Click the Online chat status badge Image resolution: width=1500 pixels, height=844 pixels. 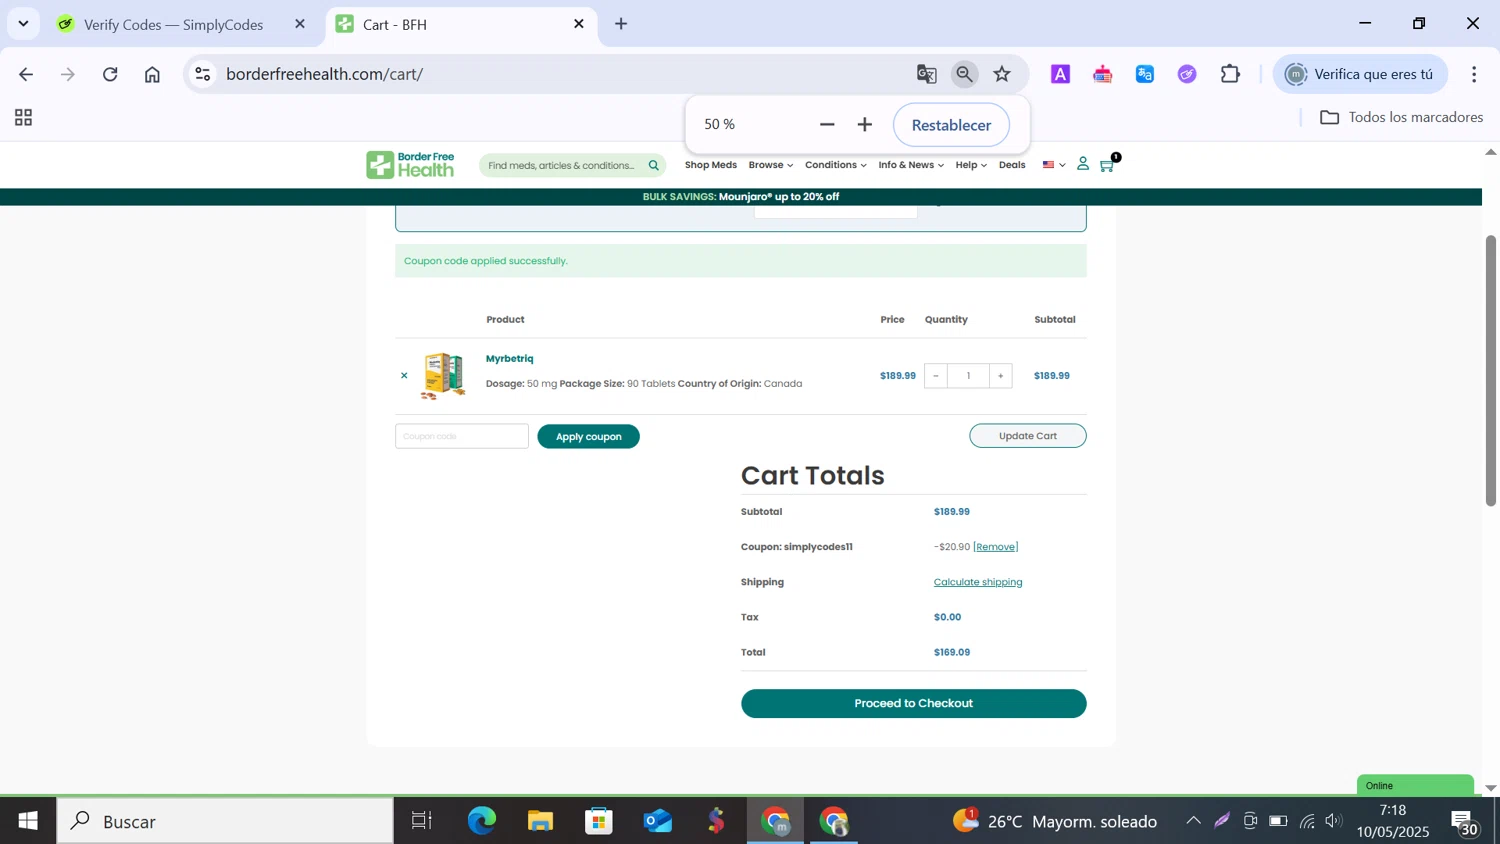click(1415, 785)
